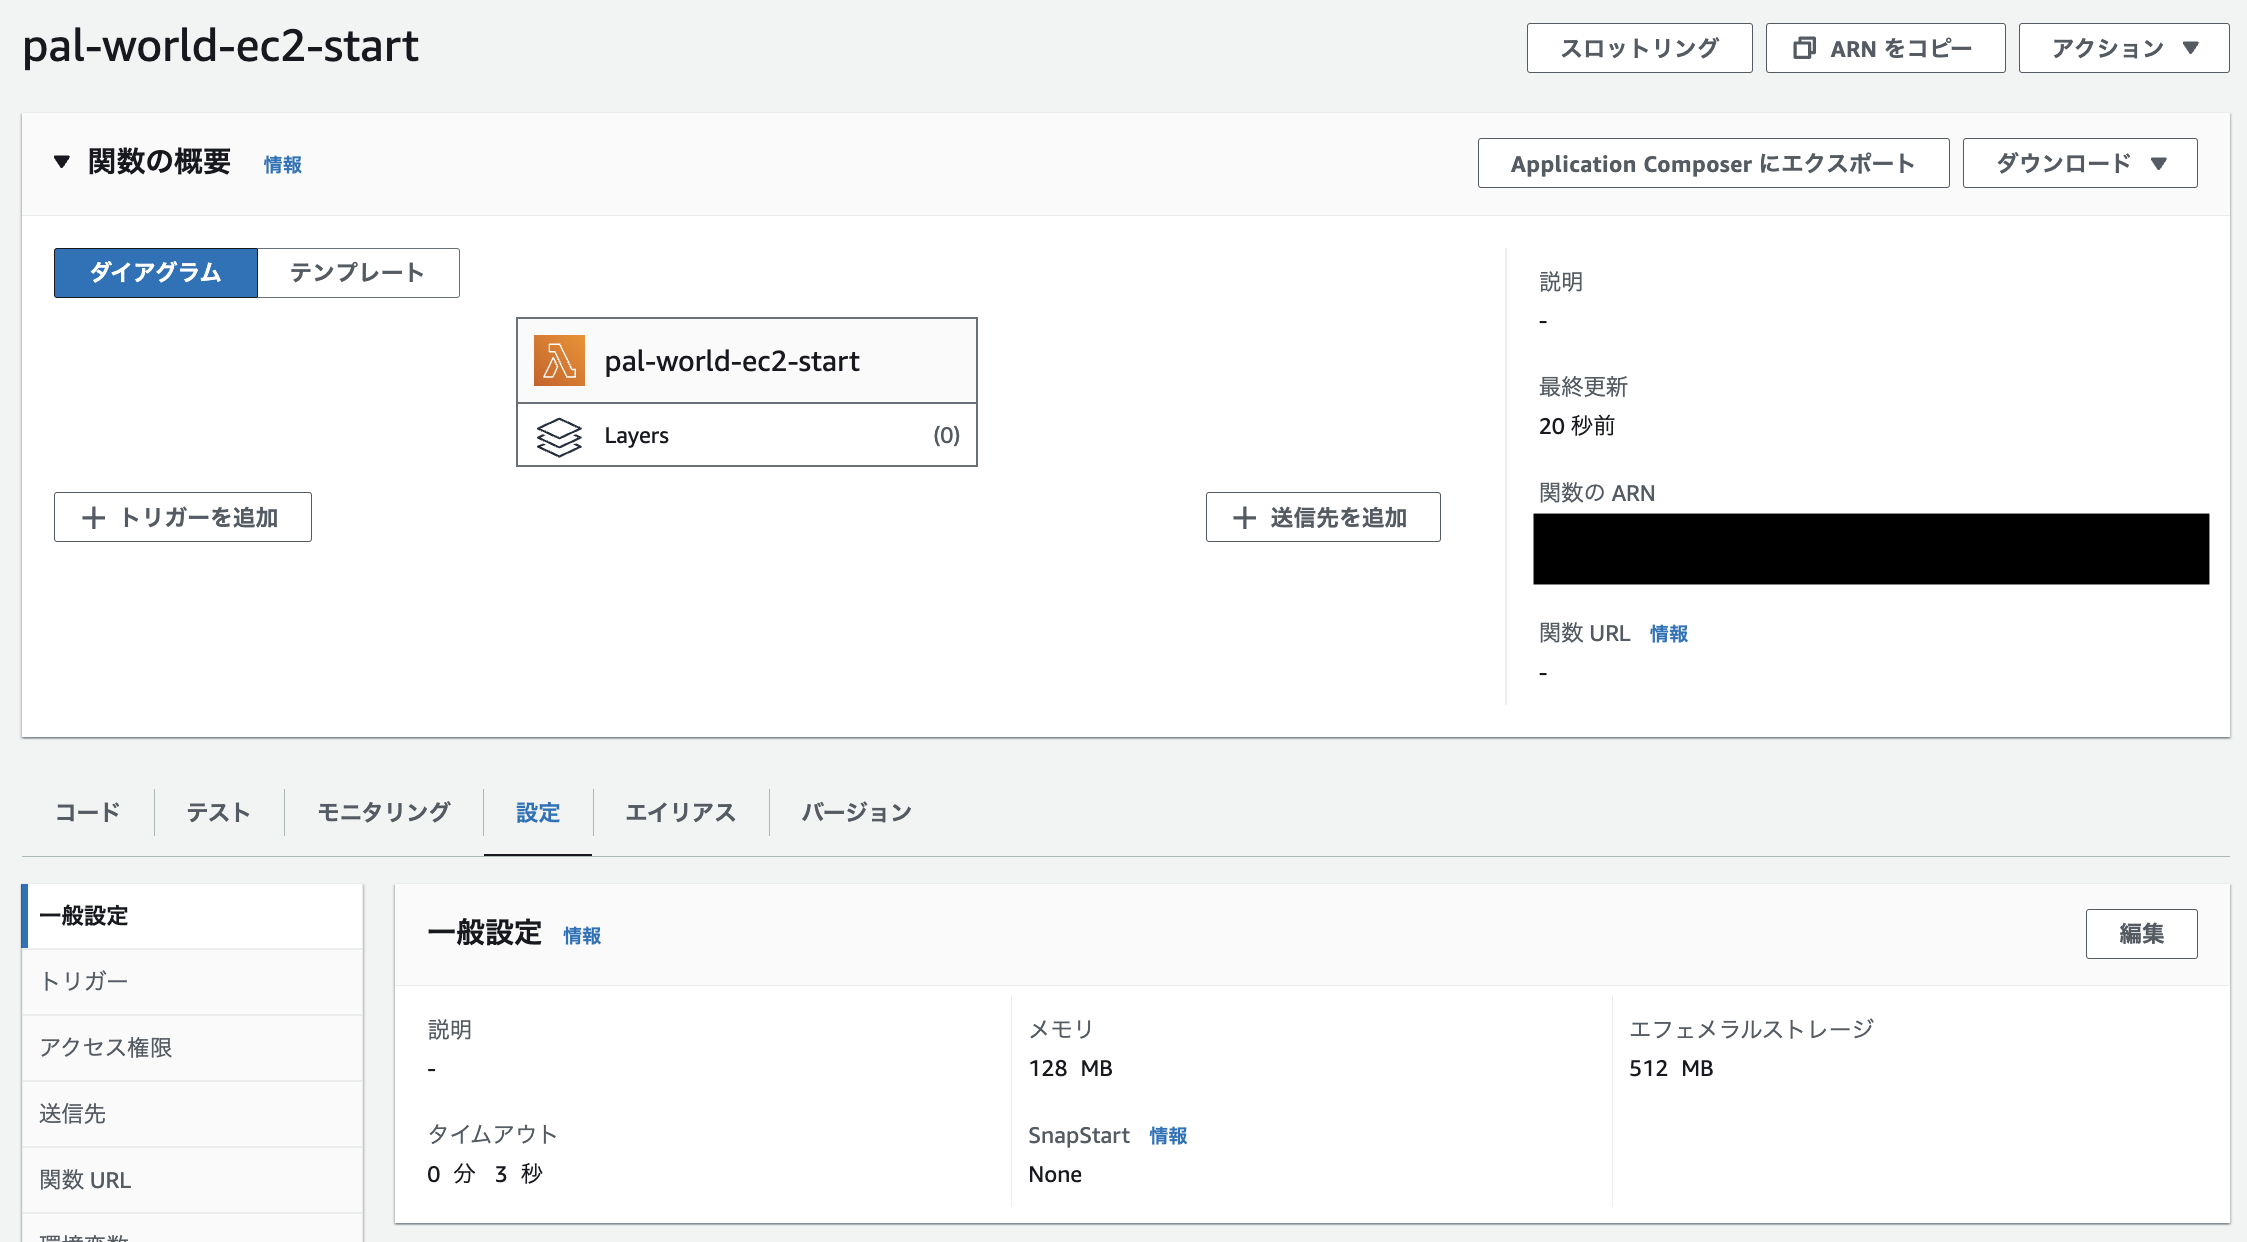Image resolution: width=2247 pixels, height=1242 pixels.
Task: Click the orange Lambda function icon
Action: [x=559, y=361]
